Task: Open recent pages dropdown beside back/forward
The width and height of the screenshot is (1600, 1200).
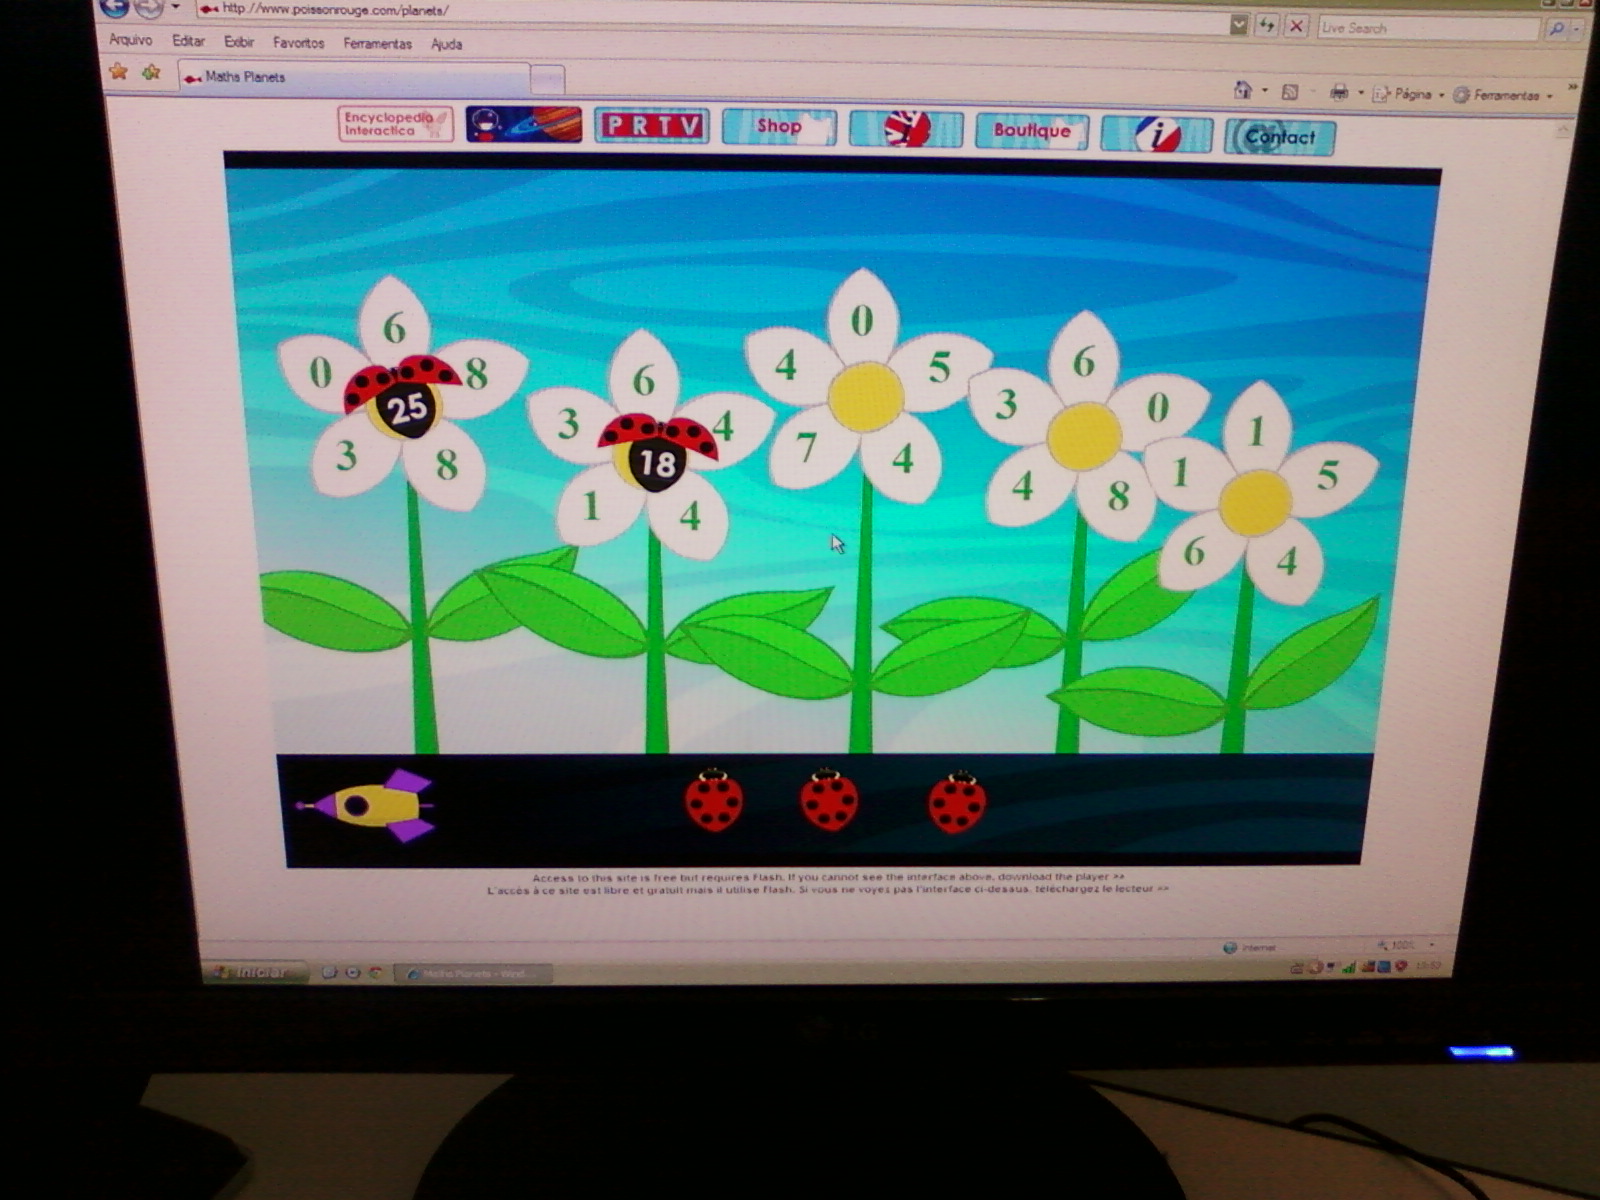Action: [175, 8]
